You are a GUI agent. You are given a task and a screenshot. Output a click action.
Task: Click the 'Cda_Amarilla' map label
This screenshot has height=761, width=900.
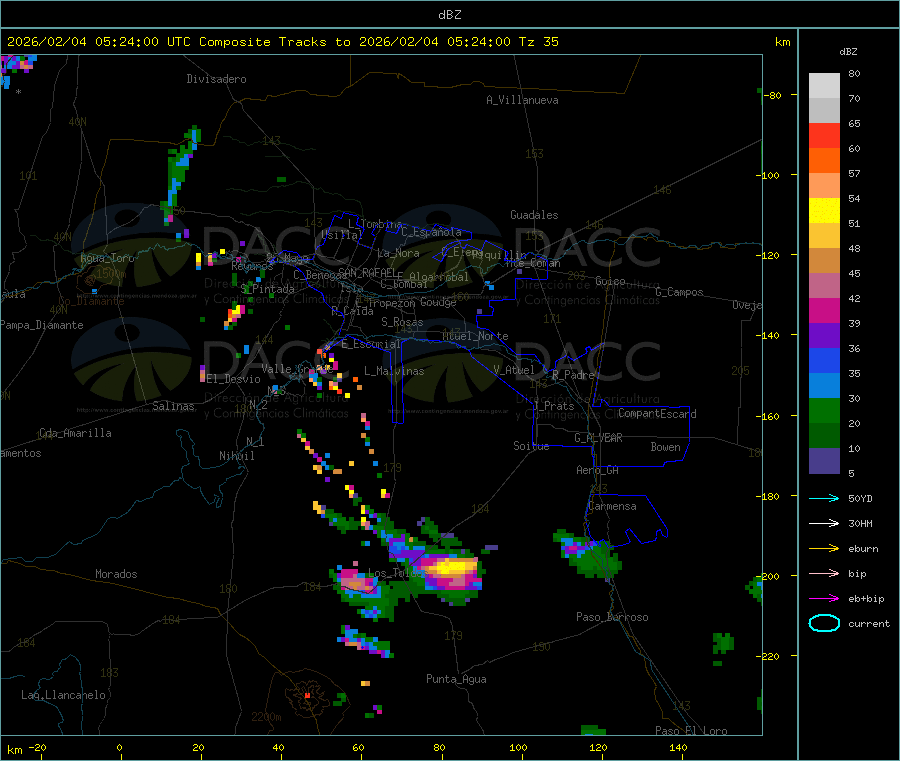(x=75, y=433)
